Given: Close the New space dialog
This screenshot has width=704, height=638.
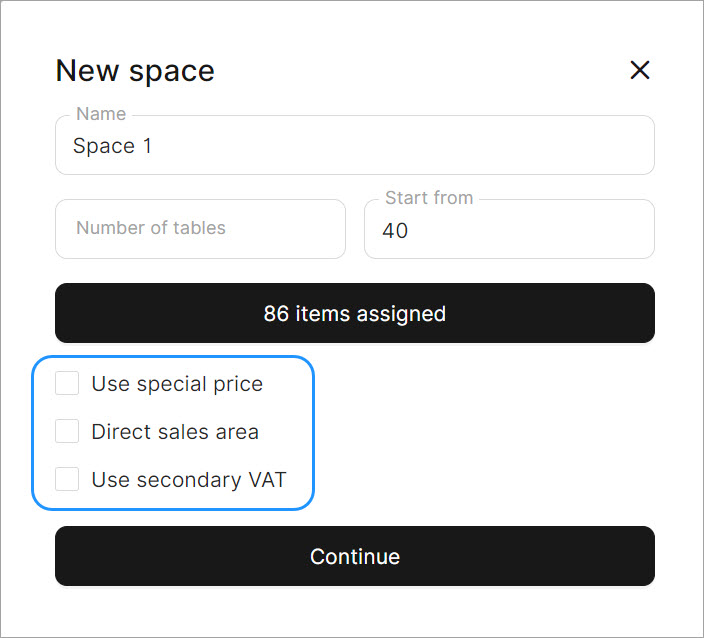Looking at the screenshot, I should click(640, 70).
